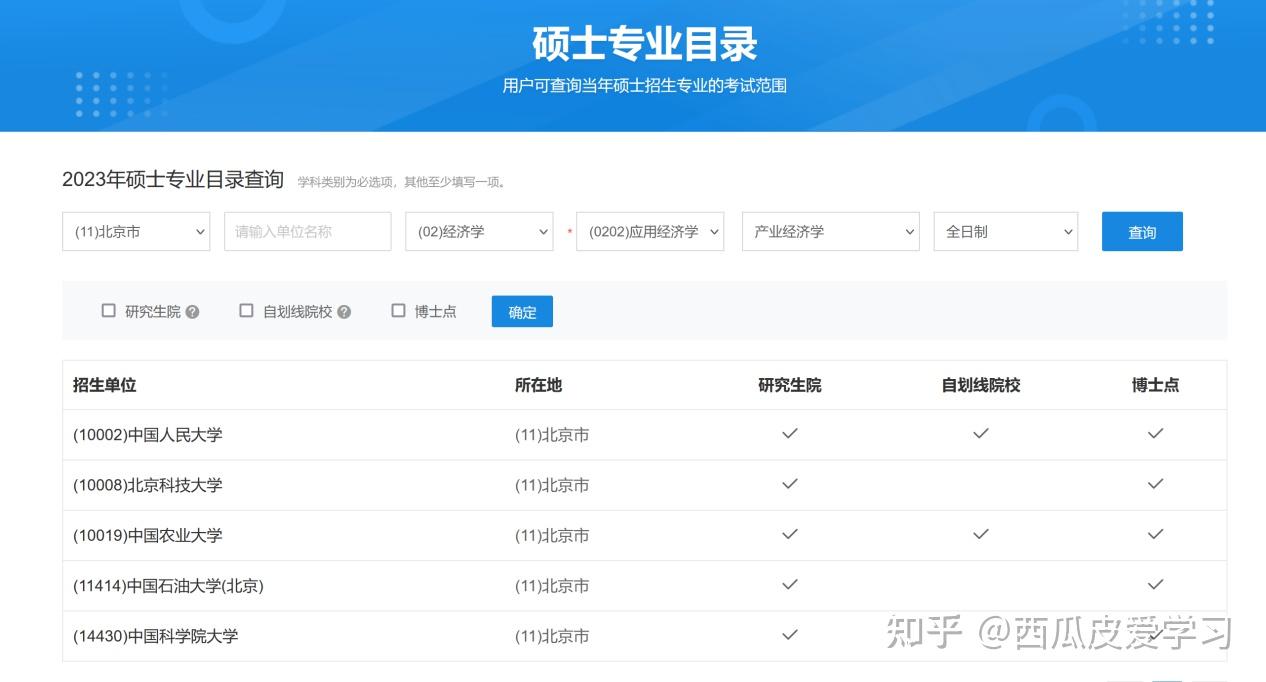
Task: Click 博士点 checkmark in 中国农业大学 row
Action: pos(1155,534)
